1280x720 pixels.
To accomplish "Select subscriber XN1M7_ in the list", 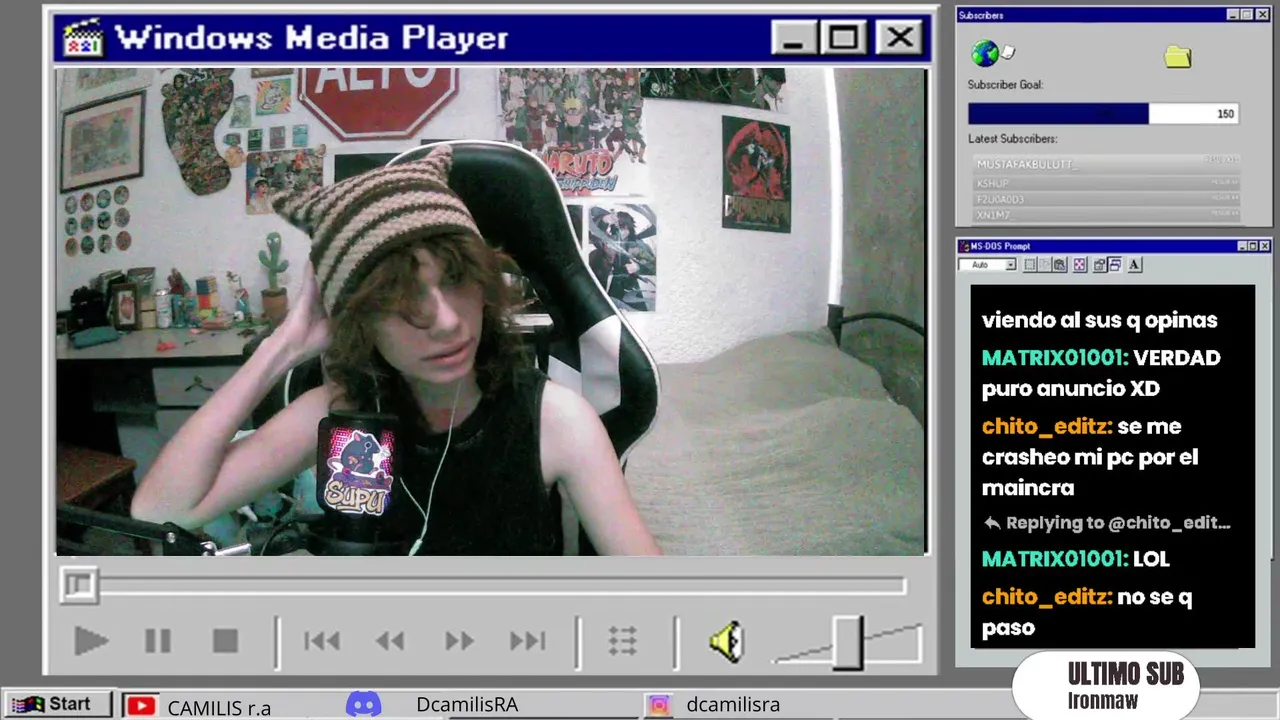I will tap(1107, 215).
